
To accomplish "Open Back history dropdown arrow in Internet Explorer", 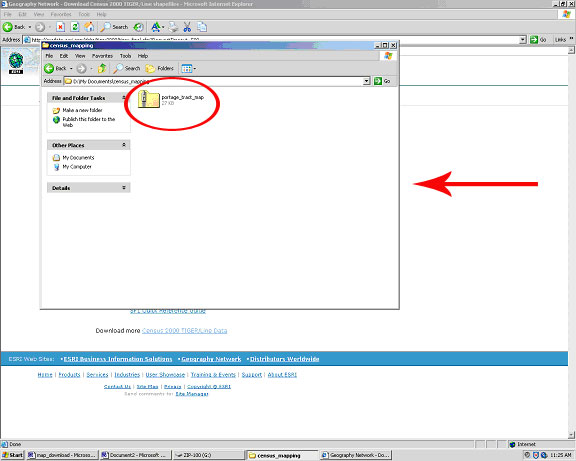I will click(x=30, y=27).
